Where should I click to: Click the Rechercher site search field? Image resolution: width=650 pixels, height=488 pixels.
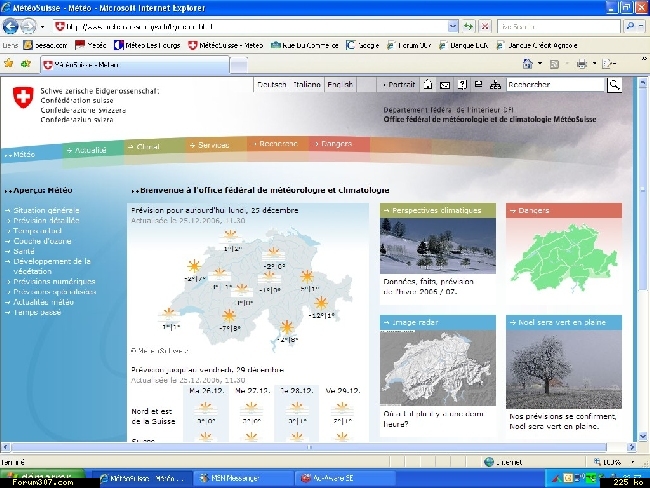tap(555, 85)
